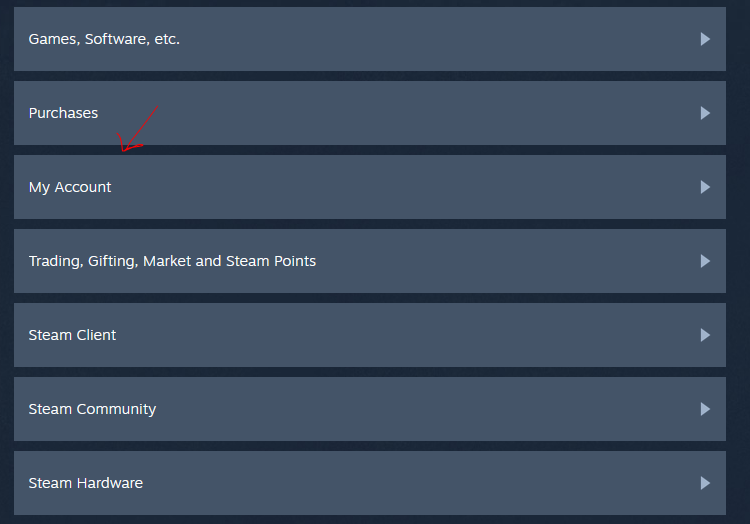Click the middle of the Steam Client panel
The height and width of the screenshot is (524, 750).
pos(370,335)
